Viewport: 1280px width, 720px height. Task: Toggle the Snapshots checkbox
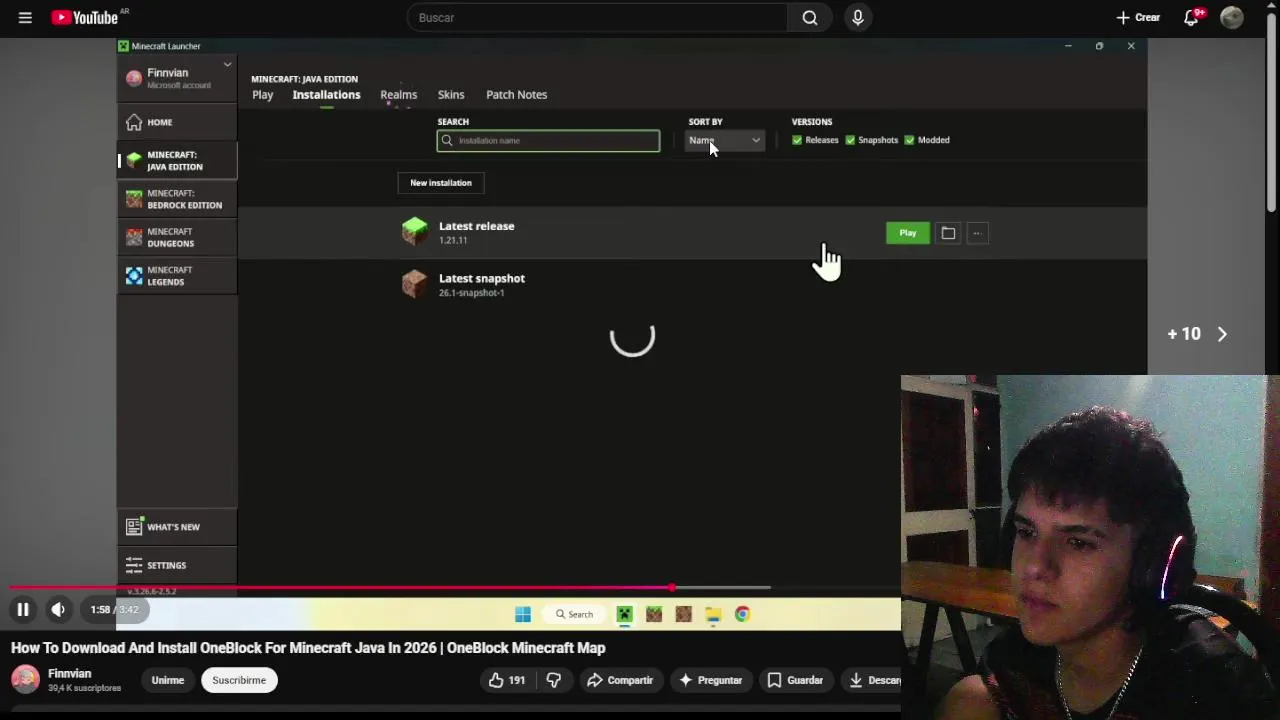[850, 140]
